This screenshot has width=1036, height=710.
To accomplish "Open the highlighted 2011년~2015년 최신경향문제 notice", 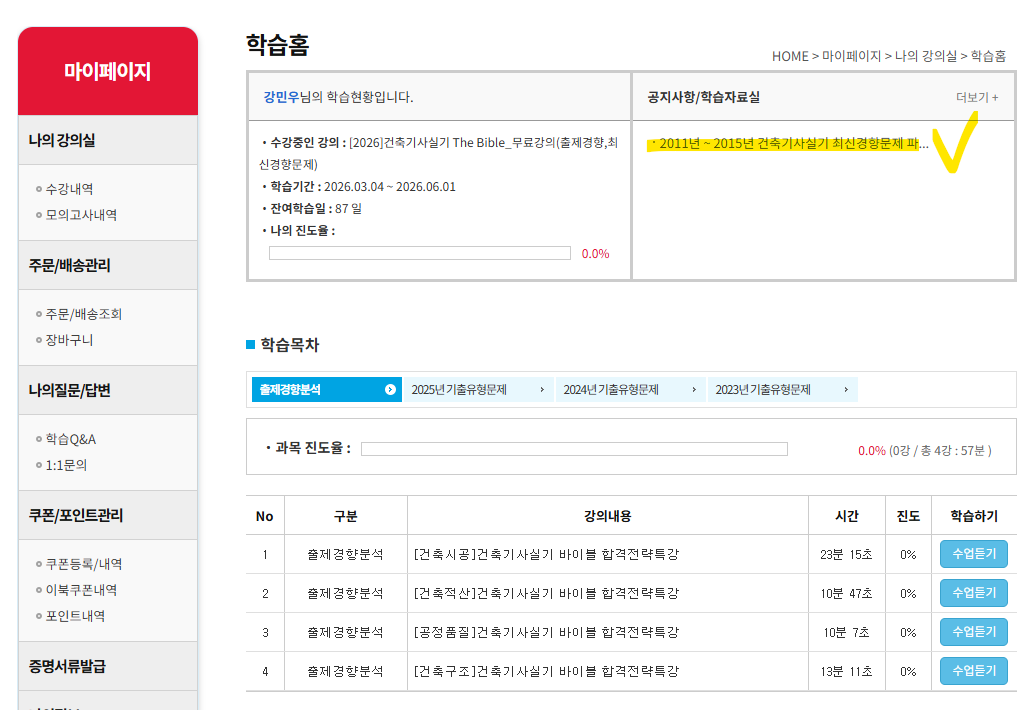I will point(787,144).
